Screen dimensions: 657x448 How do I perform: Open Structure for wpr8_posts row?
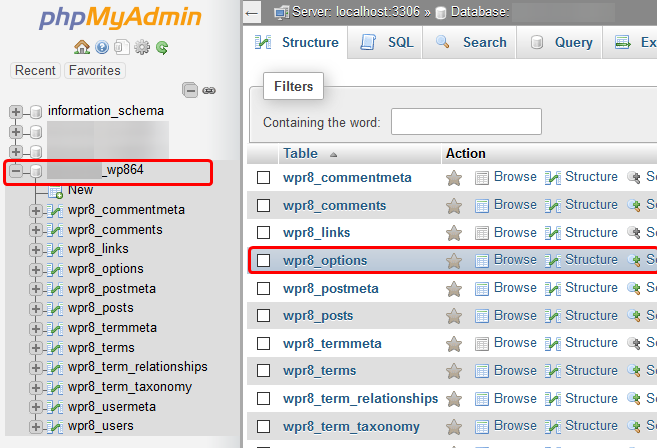click(x=581, y=316)
